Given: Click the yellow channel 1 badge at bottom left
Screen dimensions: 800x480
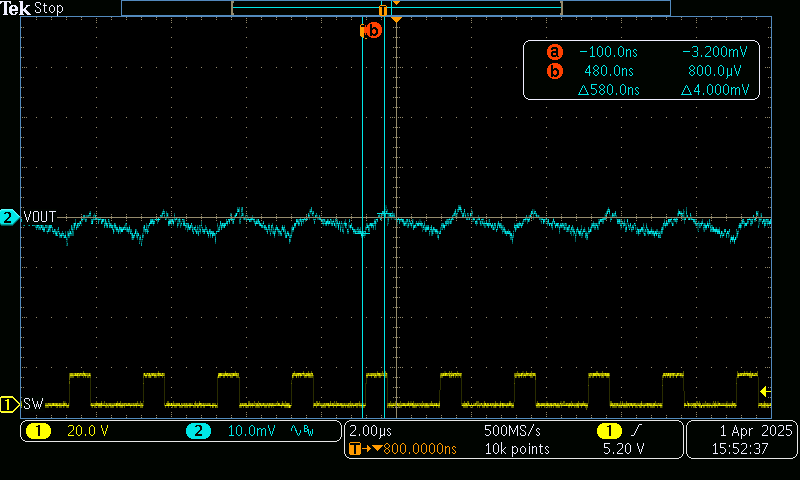Looking at the screenshot, I should (38, 431).
